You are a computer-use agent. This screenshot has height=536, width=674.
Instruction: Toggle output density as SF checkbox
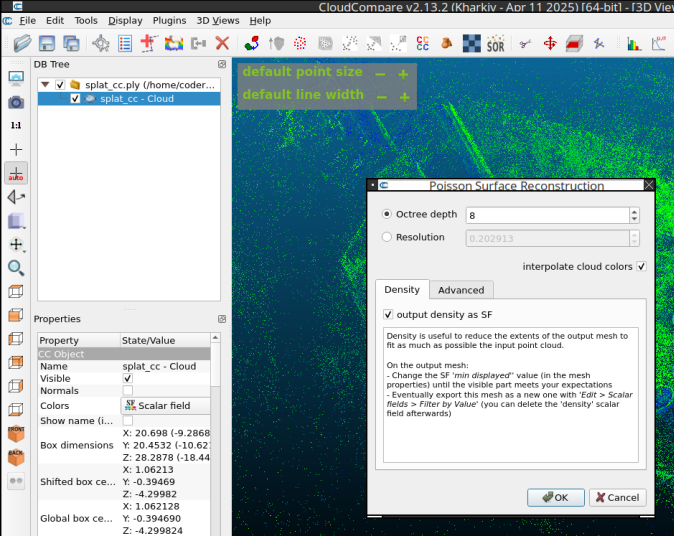tap(389, 316)
